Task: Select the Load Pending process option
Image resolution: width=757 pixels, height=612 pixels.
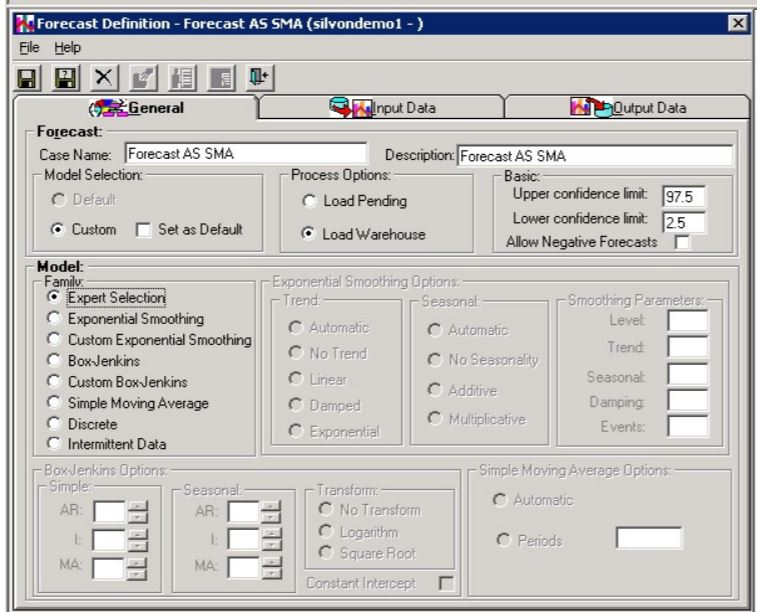Action: click(x=309, y=201)
